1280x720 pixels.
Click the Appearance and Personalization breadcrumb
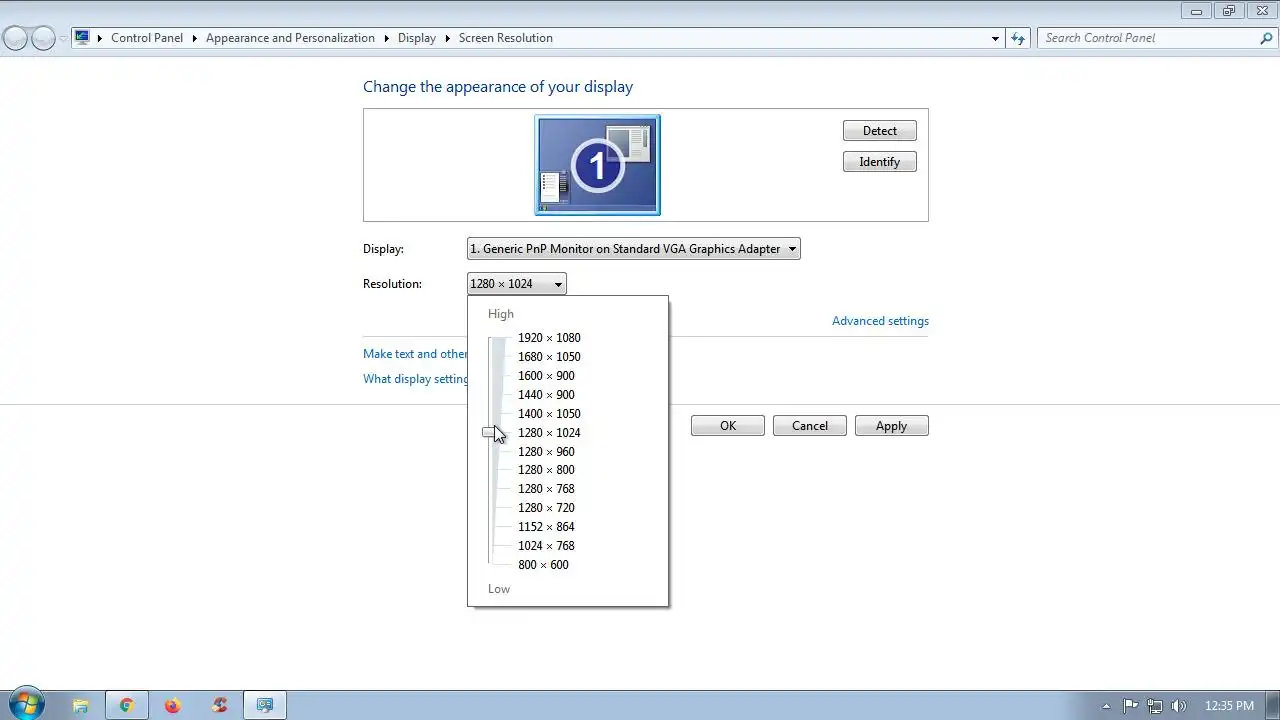click(x=290, y=38)
